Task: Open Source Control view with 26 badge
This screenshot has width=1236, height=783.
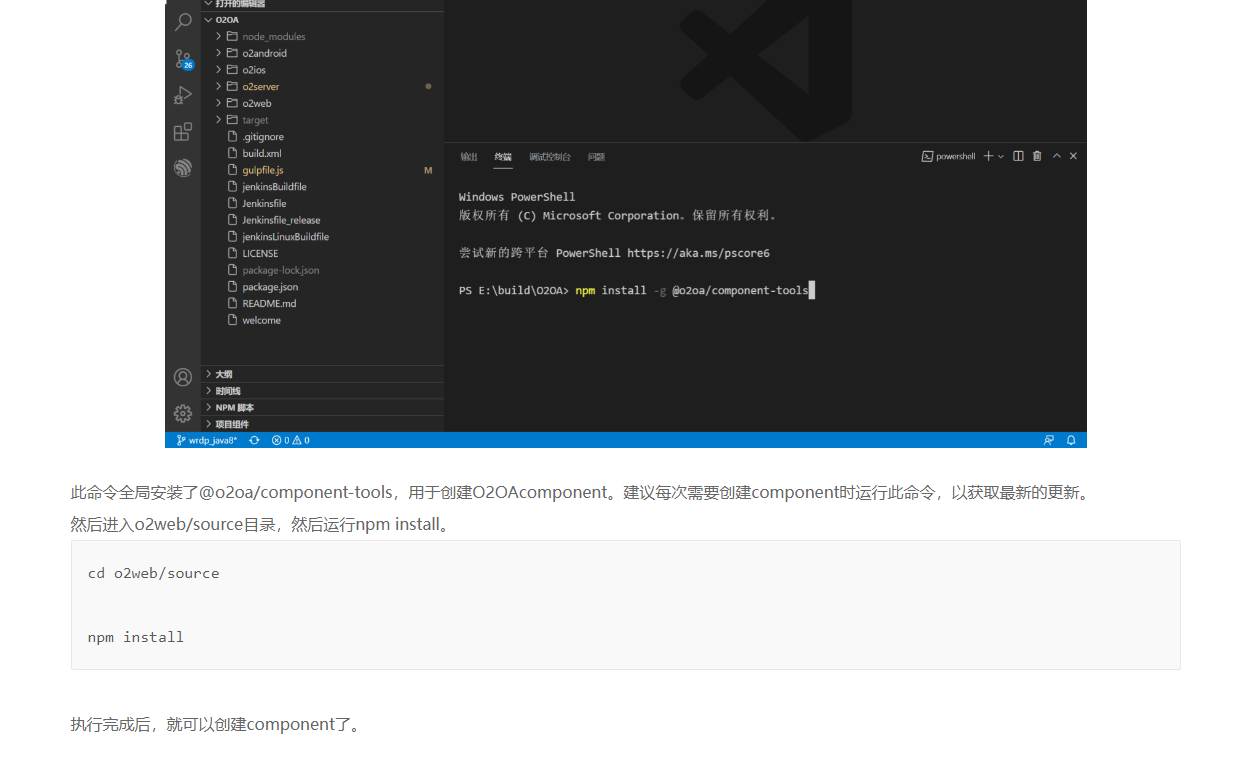Action: [x=183, y=59]
